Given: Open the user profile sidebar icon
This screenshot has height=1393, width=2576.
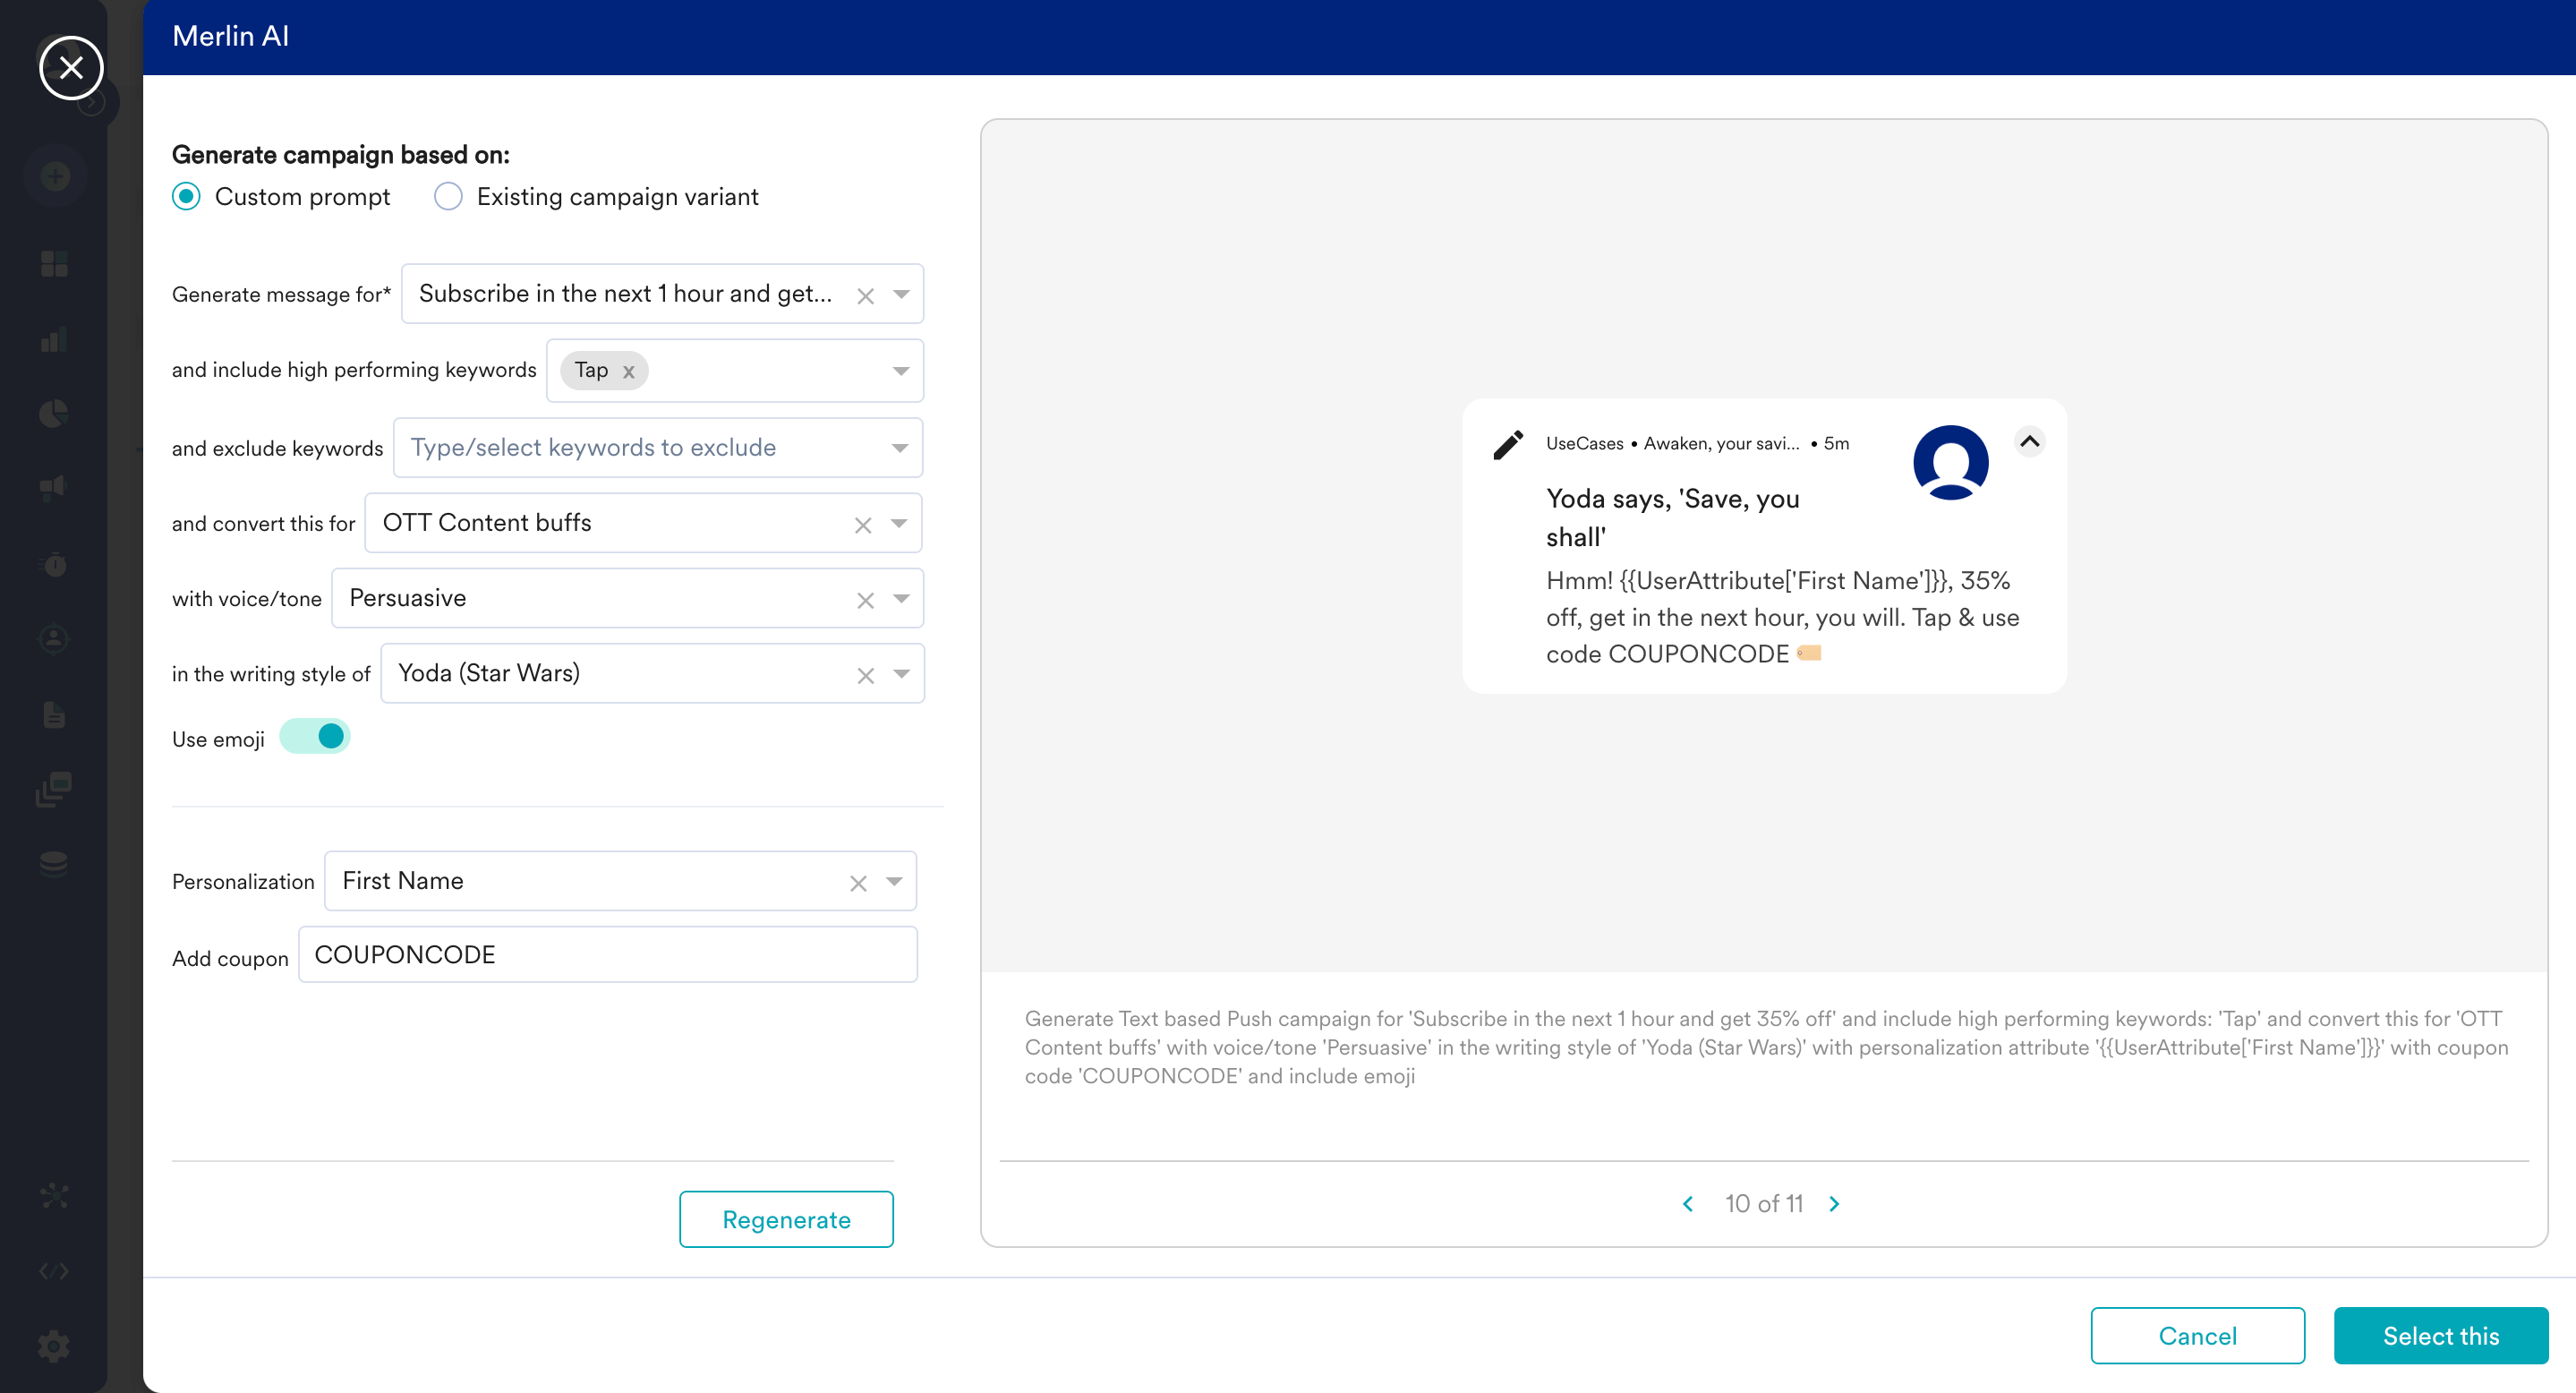Looking at the screenshot, I should (x=54, y=639).
